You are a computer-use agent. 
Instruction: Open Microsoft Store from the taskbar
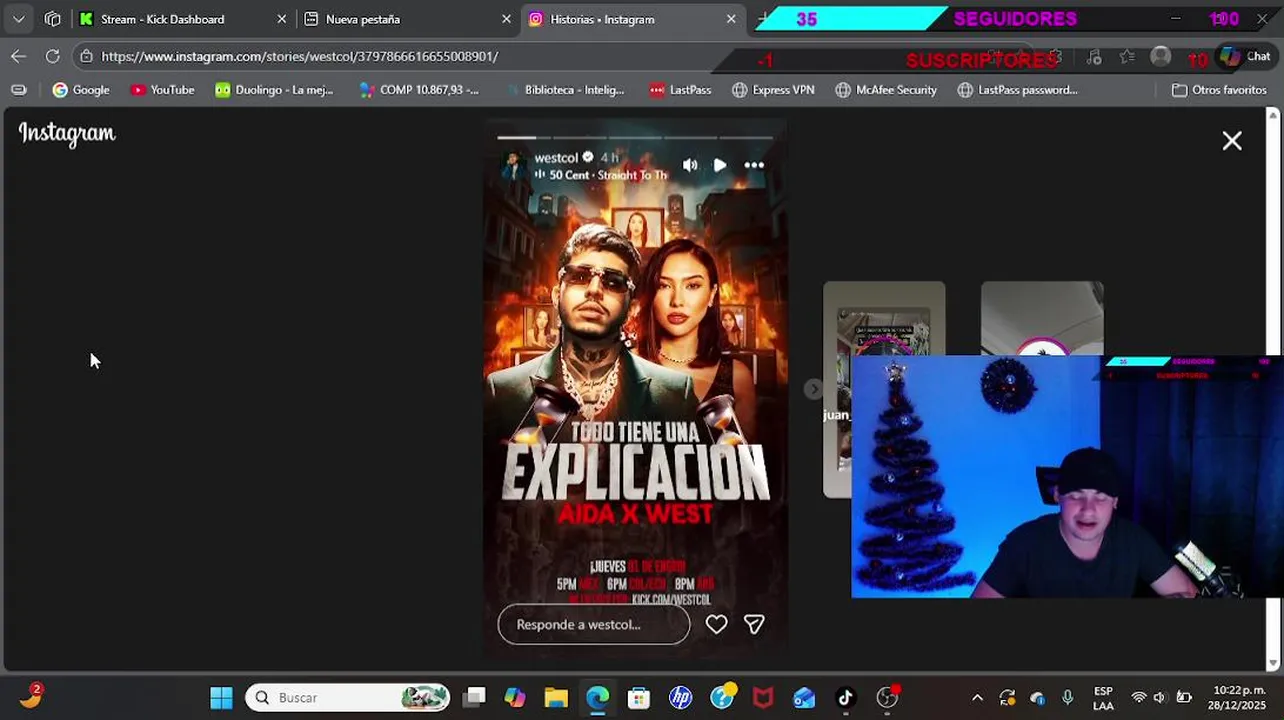coord(638,698)
